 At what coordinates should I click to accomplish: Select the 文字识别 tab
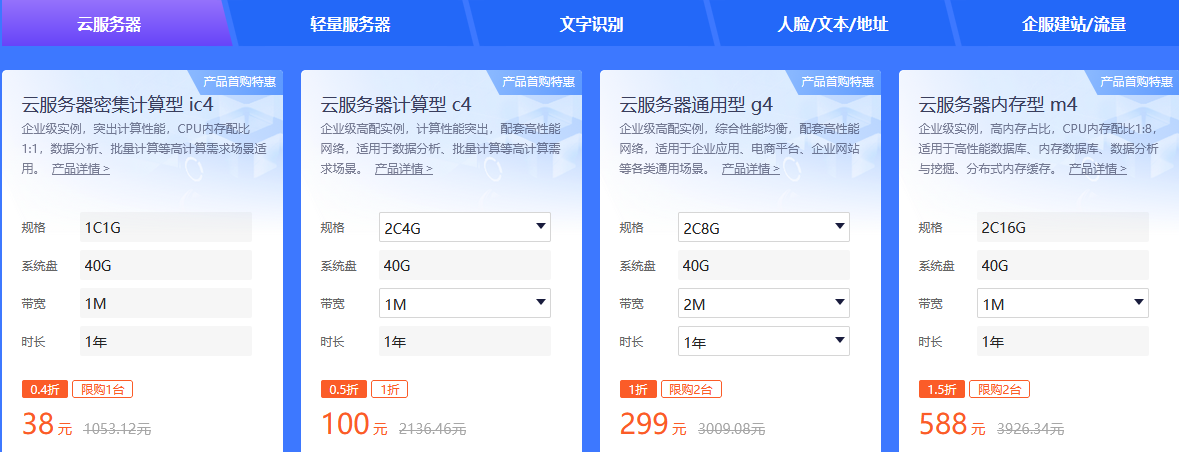coord(591,25)
